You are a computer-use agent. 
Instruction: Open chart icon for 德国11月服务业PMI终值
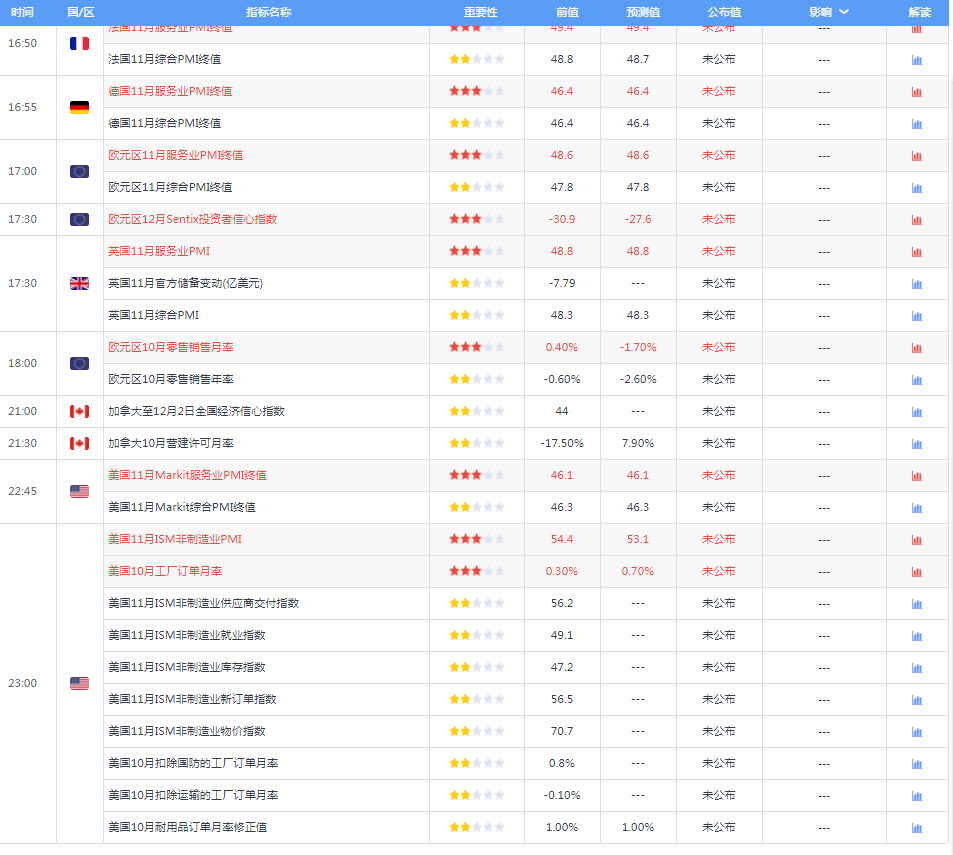[917, 92]
